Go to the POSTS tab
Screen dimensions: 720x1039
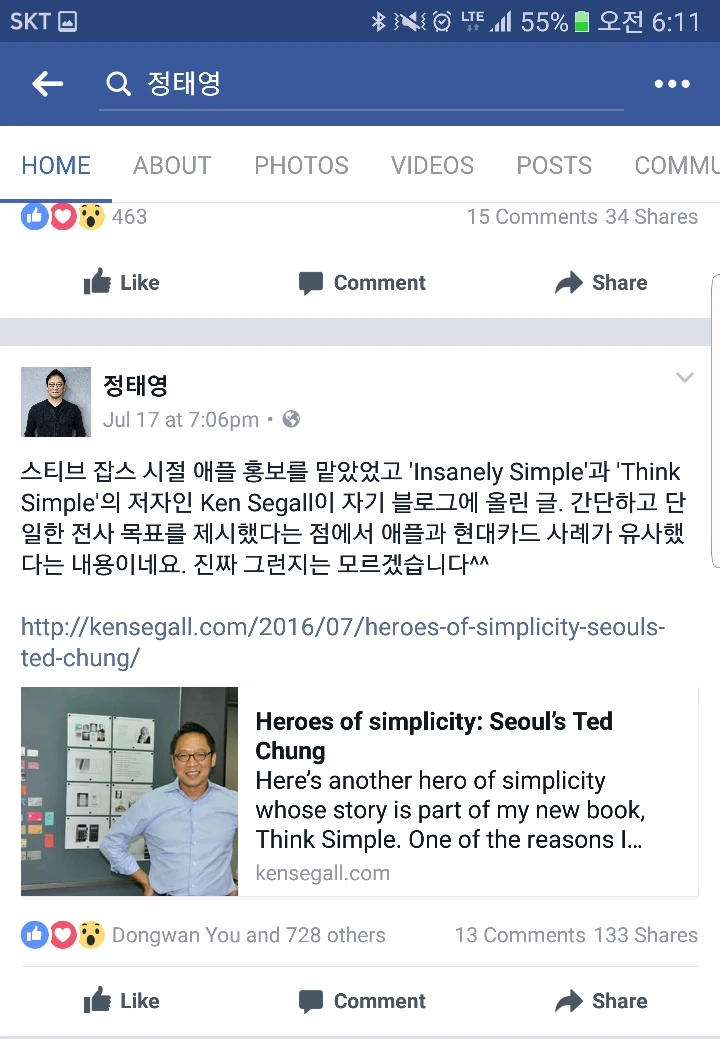(554, 165)
